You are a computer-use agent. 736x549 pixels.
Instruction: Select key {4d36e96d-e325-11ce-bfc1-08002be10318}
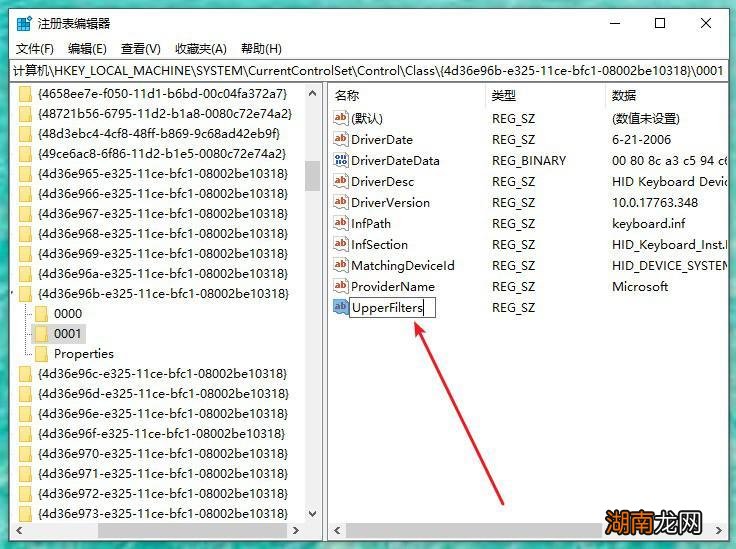[x=163, y=394]
